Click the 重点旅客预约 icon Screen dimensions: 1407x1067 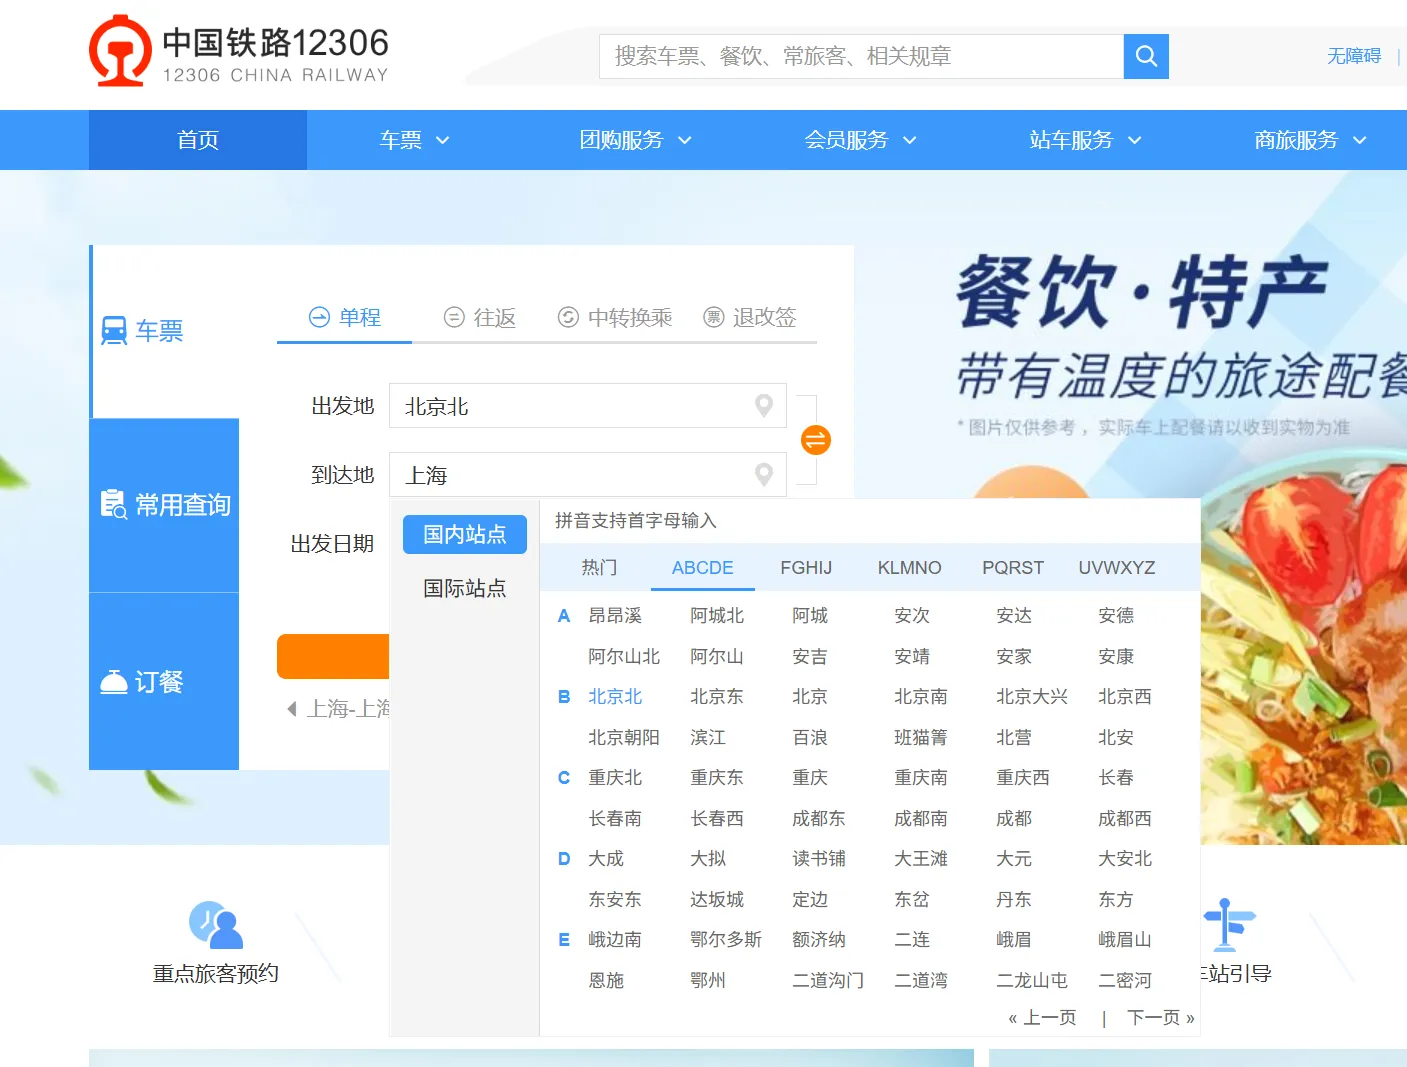click(x=215, y=925)
